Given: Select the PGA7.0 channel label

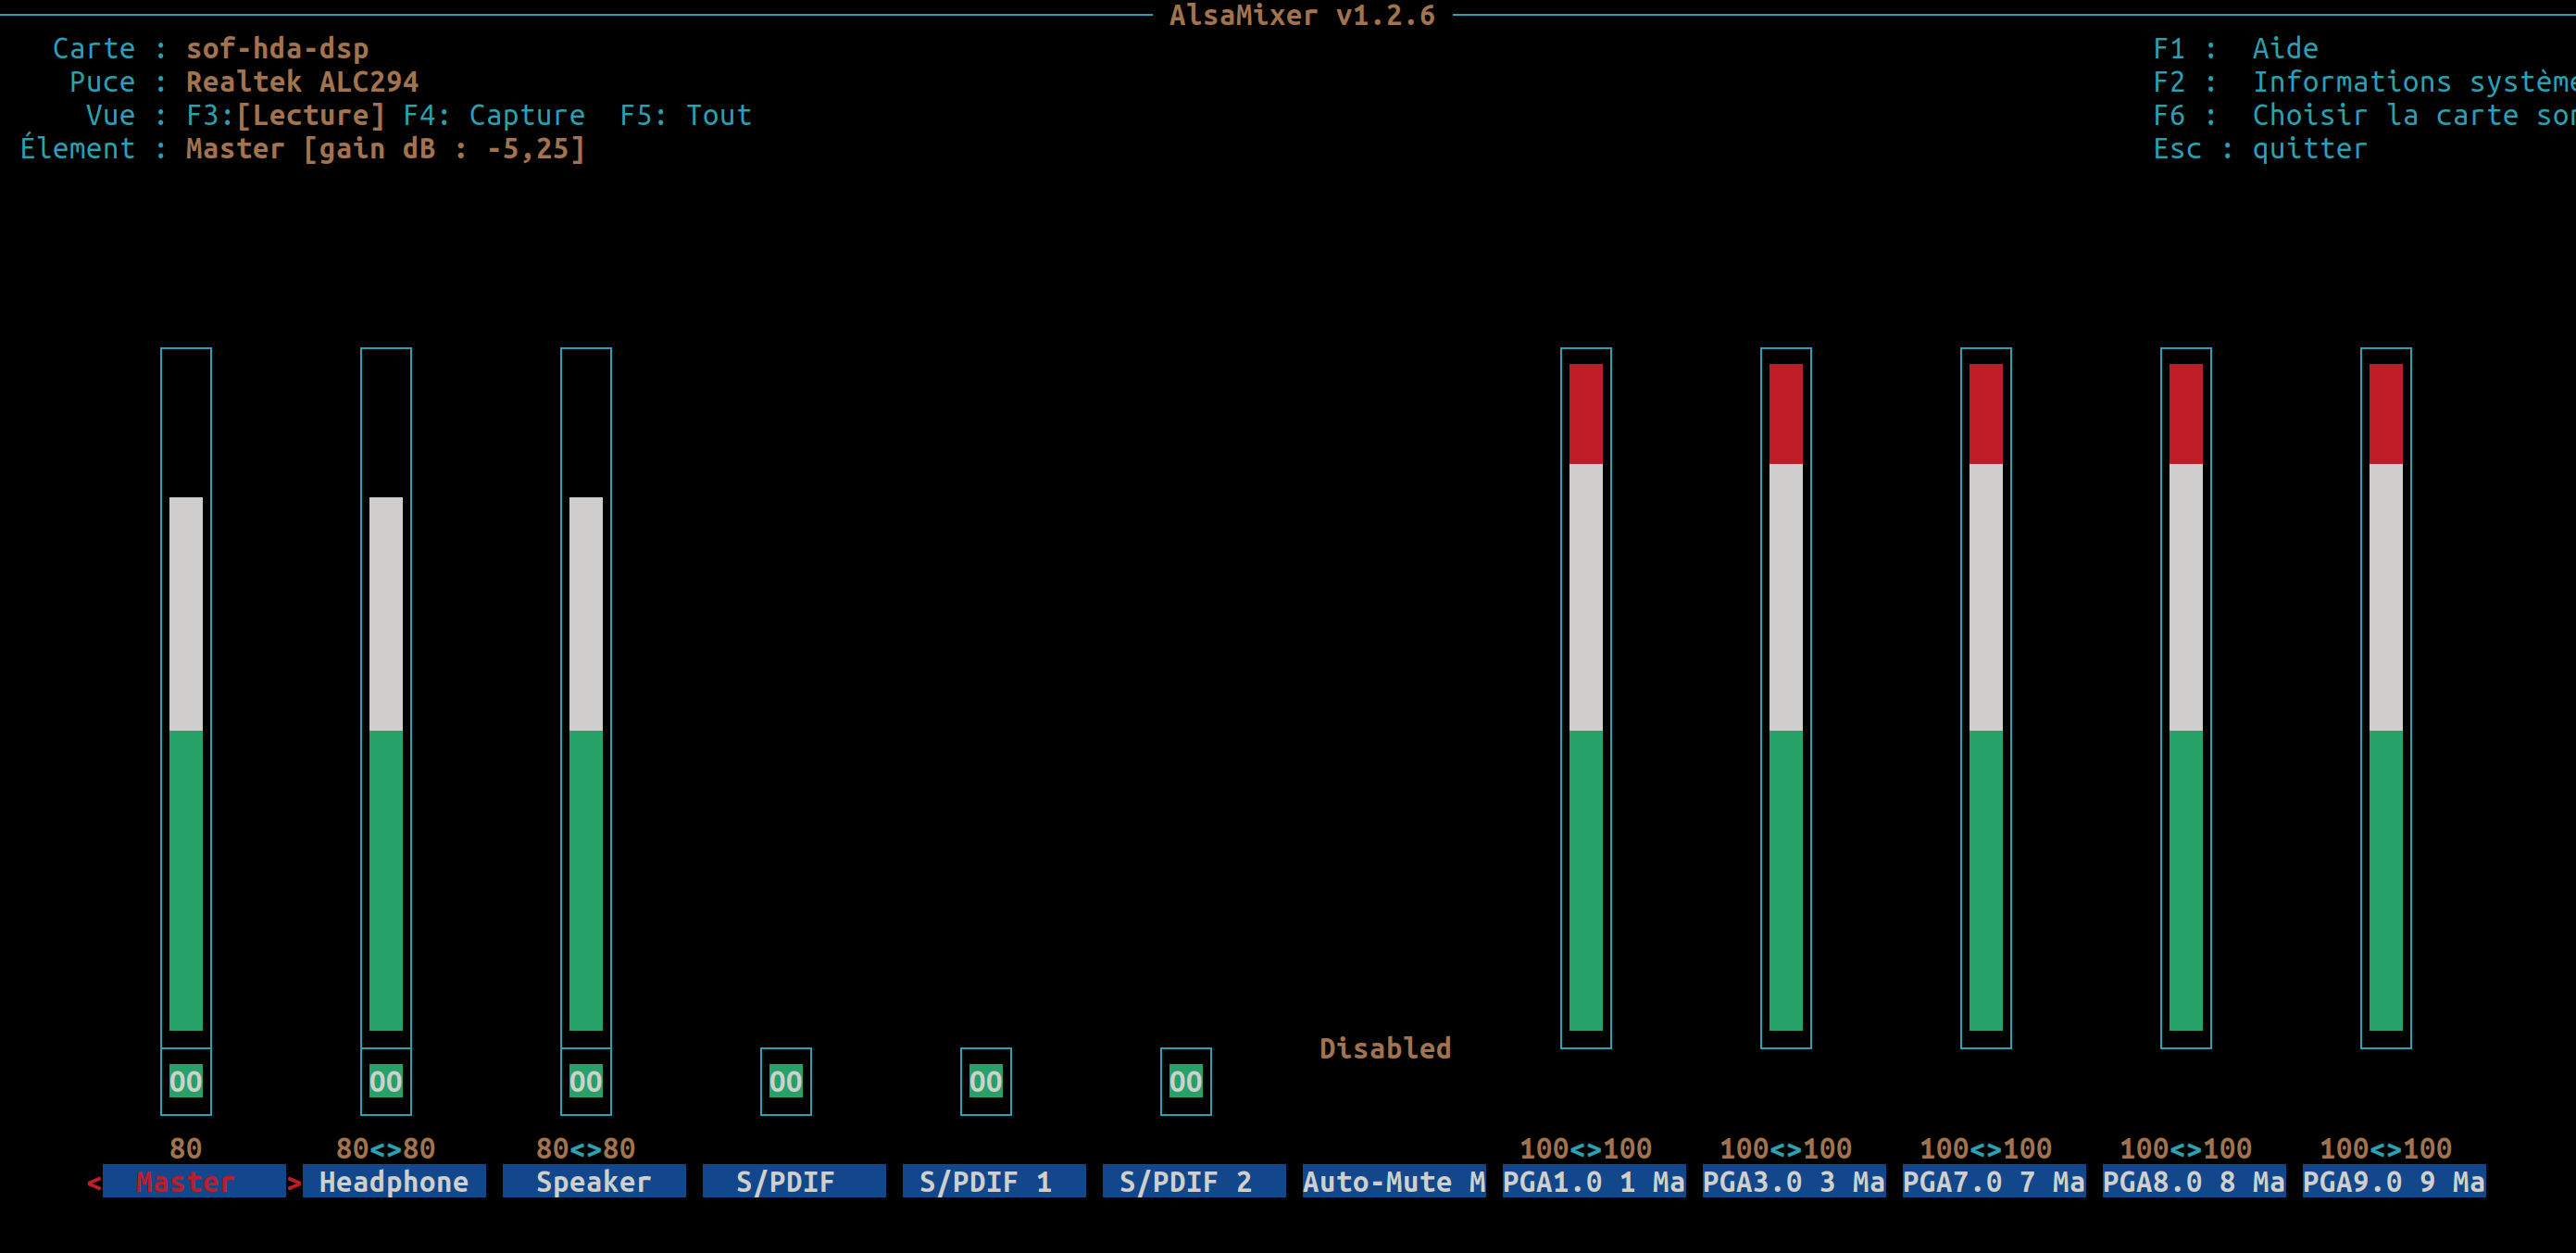Looking at the screenshot, I should pos(1994,1182).
